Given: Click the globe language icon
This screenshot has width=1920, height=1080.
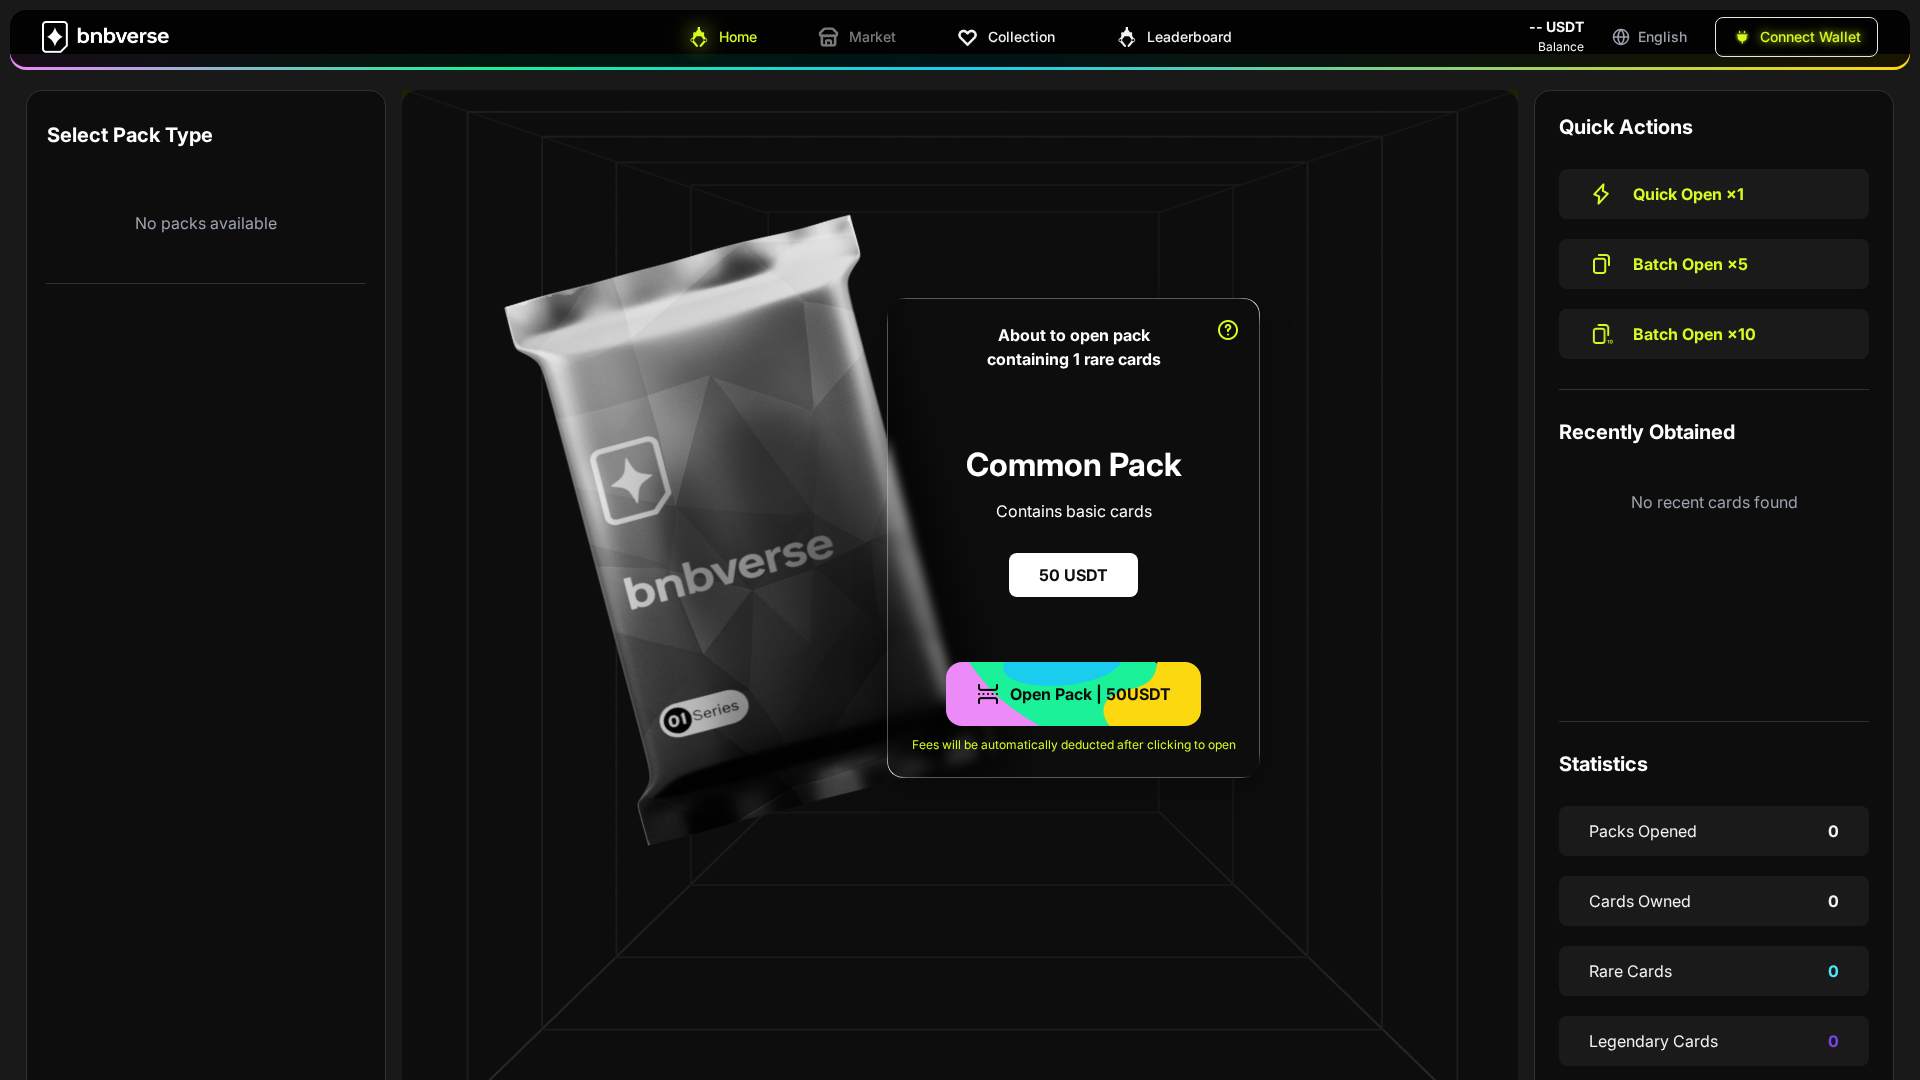Looking at the screenshot, I should point(1621,37).
